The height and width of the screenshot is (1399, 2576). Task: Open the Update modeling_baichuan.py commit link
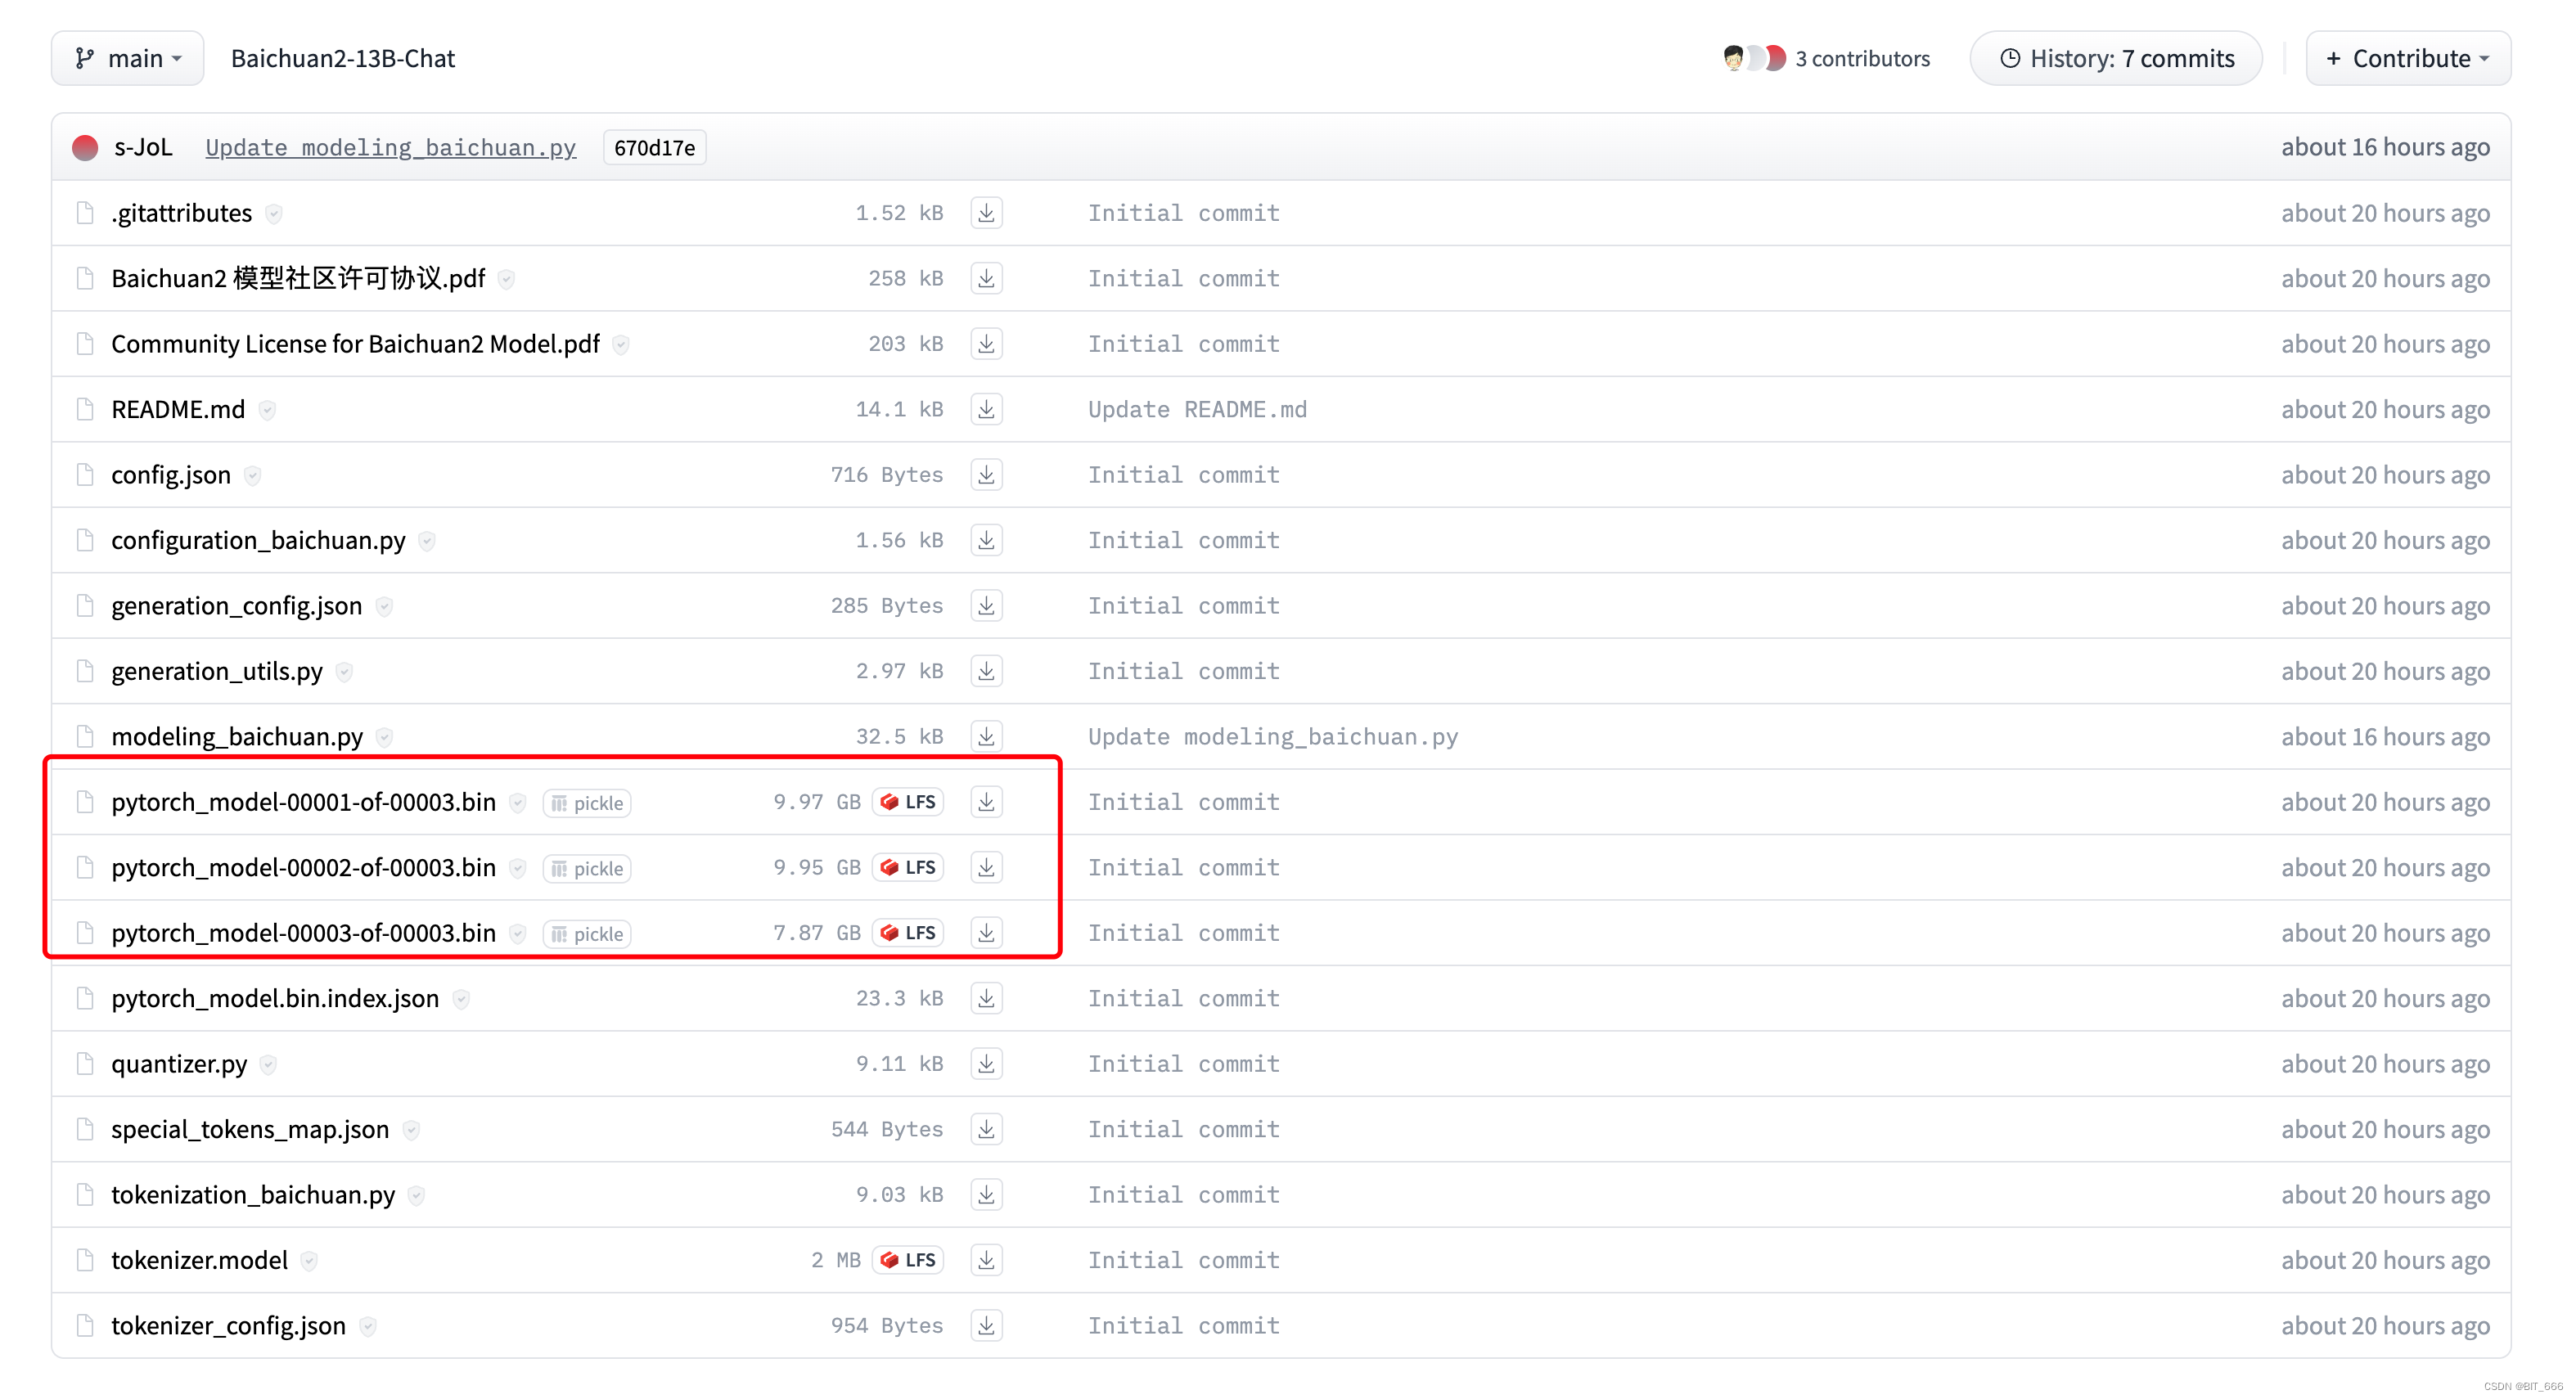click(x=390, y=148)
